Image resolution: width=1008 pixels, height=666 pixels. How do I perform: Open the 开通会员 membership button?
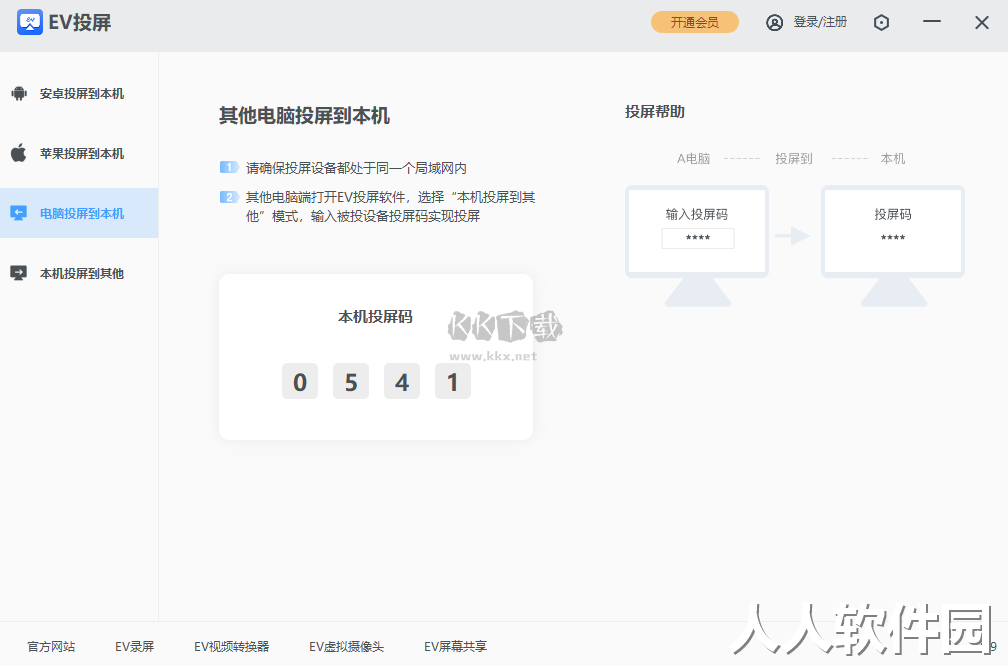click(695, 22)
